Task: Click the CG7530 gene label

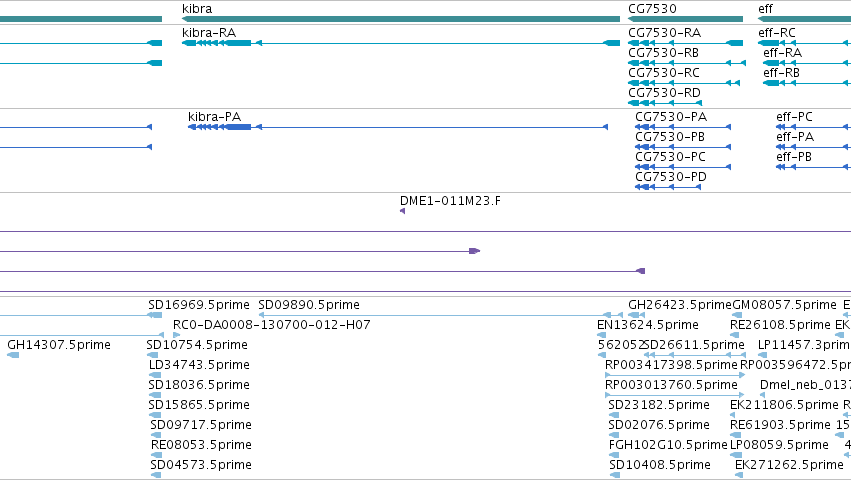Action: pos(652,9)
